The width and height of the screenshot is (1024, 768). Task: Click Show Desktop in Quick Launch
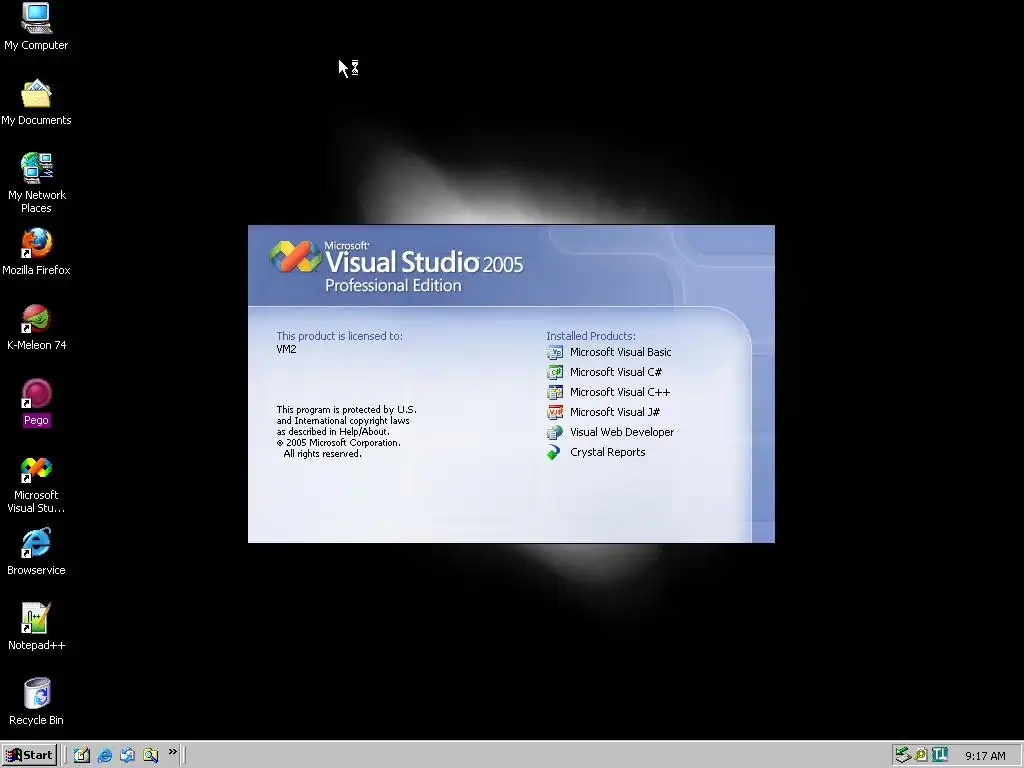tap(82, 755)
